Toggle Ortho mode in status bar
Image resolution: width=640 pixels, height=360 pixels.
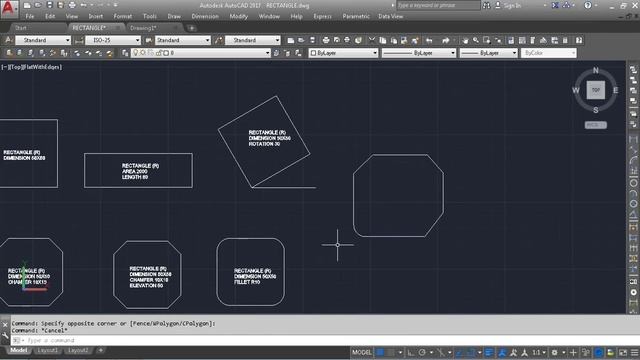coord(411,352)
